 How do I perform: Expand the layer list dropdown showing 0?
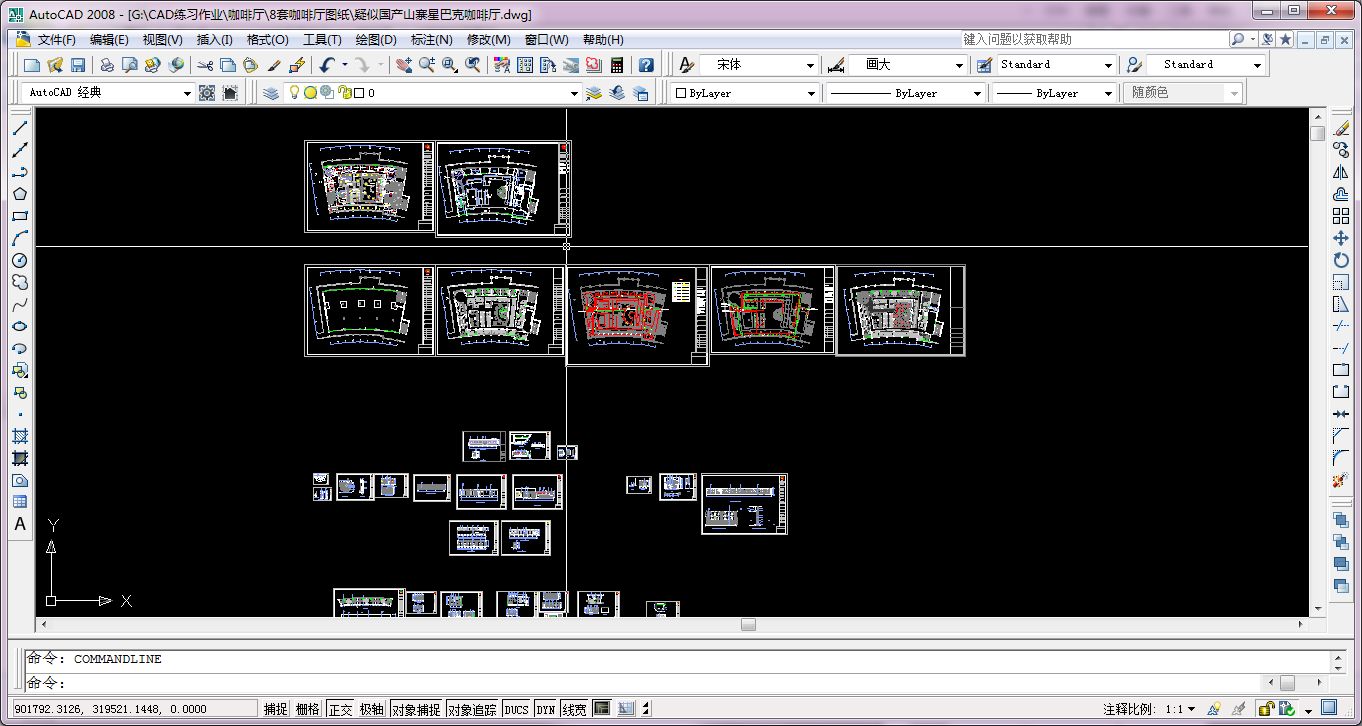(574, 93)
